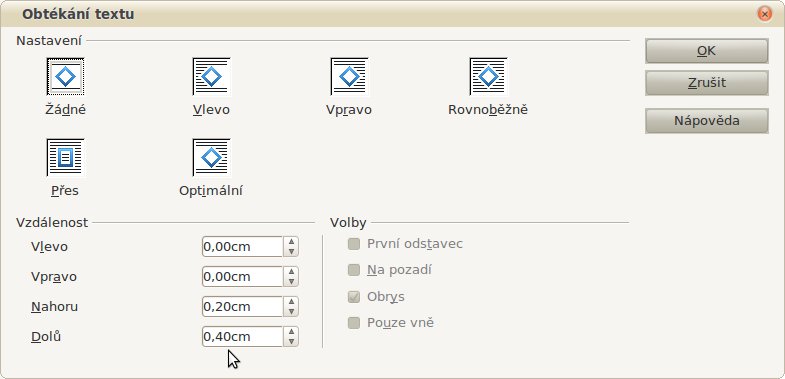Click the Dolů 0,40cm input field
785x379 pixels.
243,337
